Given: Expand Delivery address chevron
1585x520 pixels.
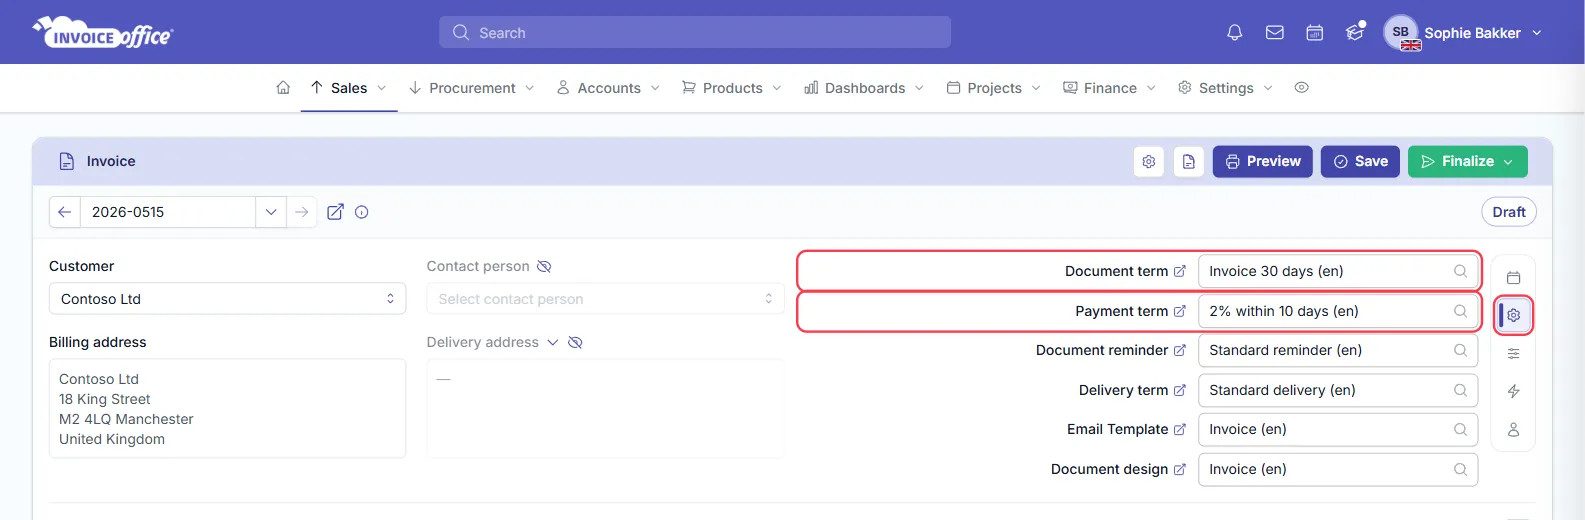Looking at the screenshot, I should (552, 342).
